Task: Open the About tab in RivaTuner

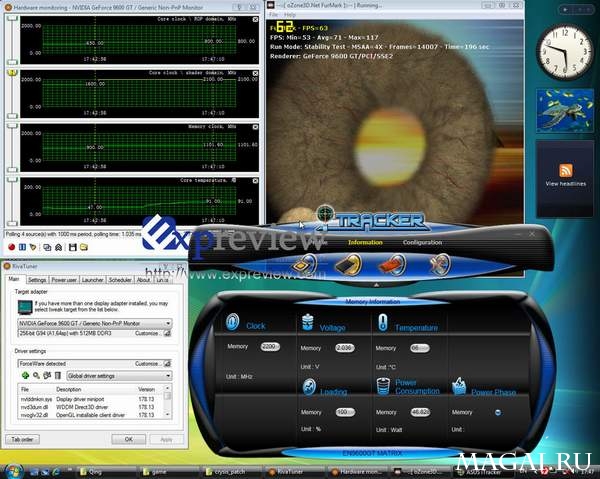Action: [143, 280]
